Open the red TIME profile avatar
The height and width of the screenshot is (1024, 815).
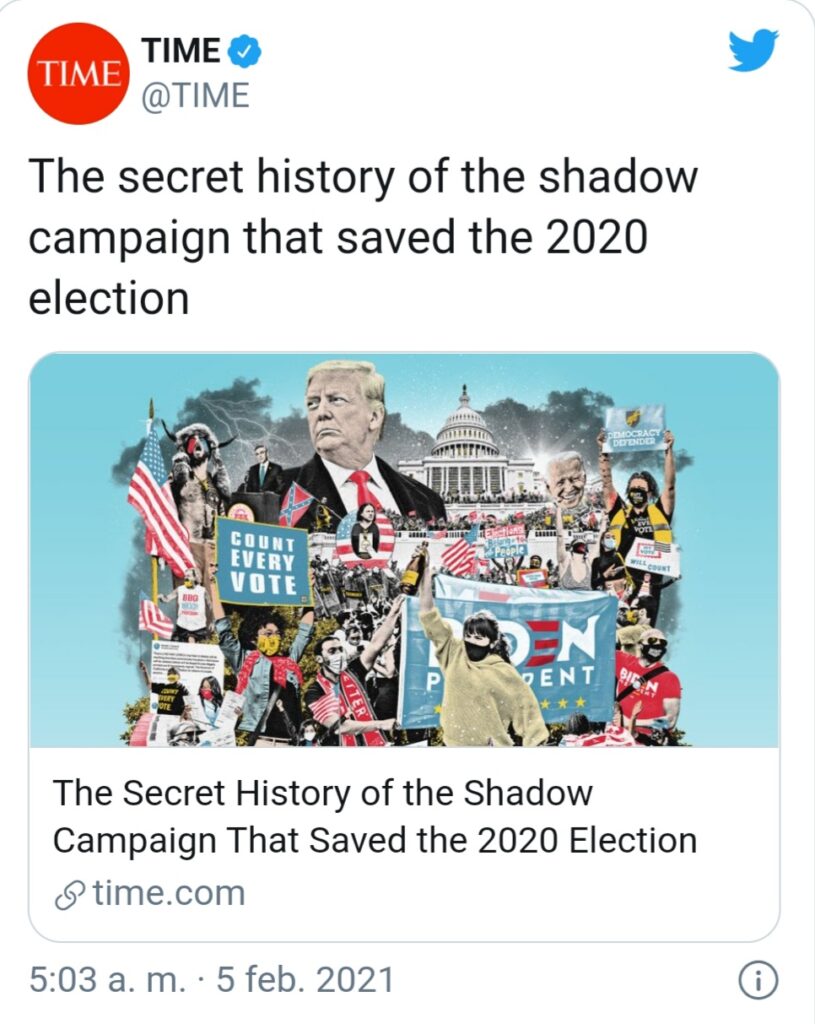point(78,73)
